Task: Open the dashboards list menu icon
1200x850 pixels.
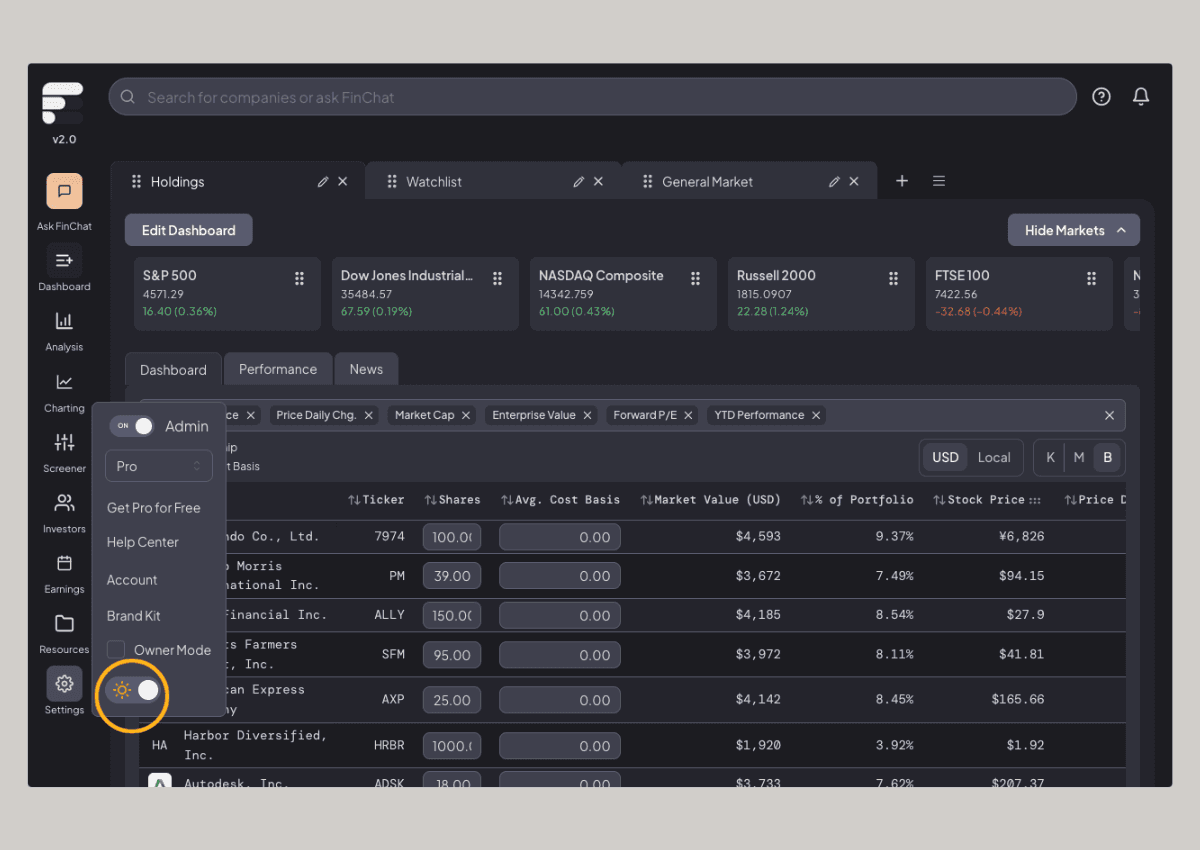Action: 939,181
